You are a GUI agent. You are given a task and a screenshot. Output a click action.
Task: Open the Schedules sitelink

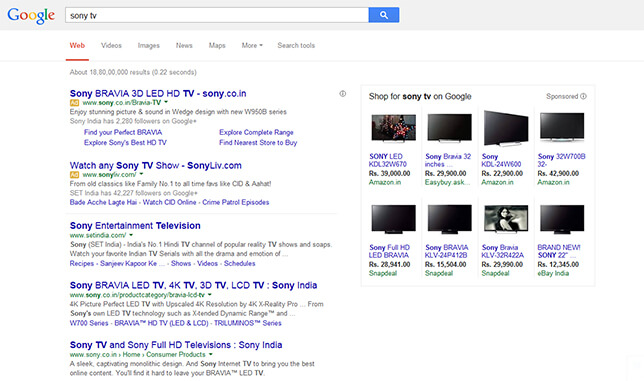[239, 264]
